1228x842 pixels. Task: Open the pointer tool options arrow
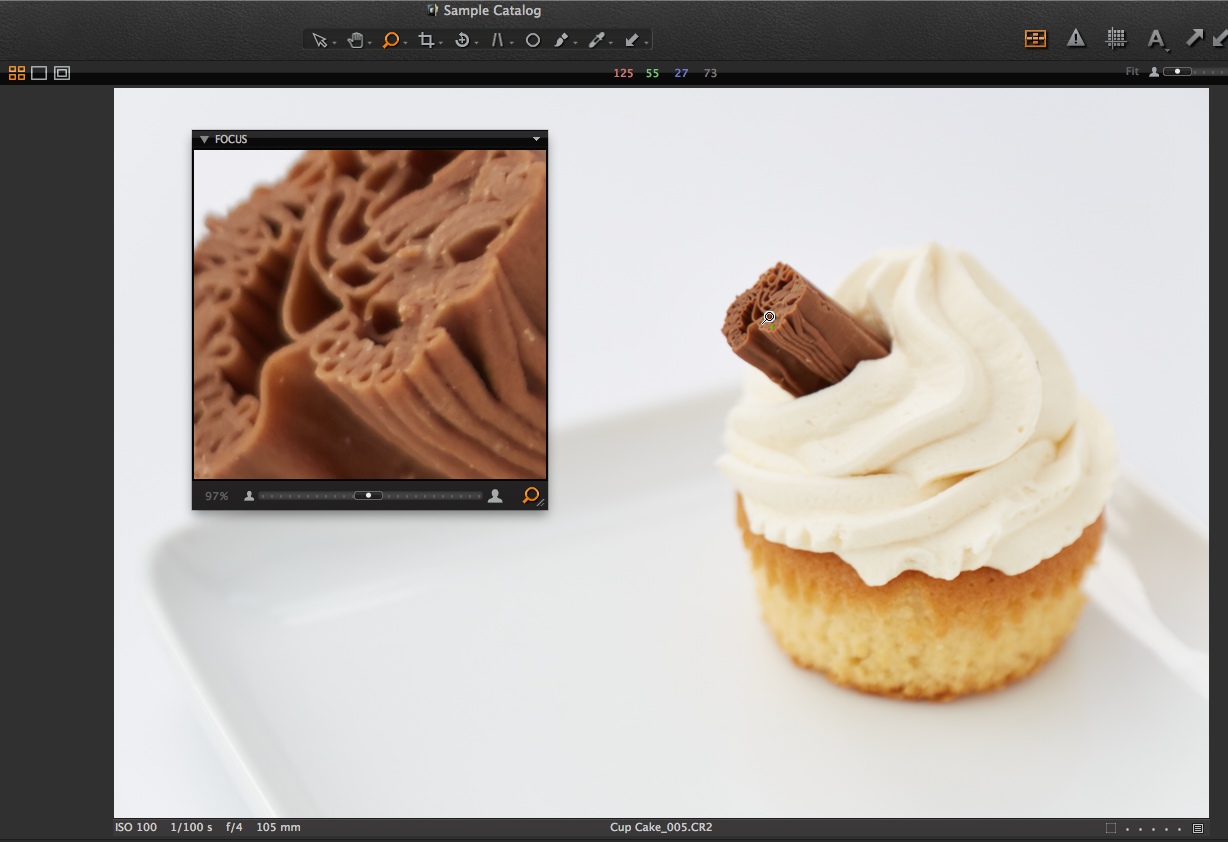click(x=334, y=43)
